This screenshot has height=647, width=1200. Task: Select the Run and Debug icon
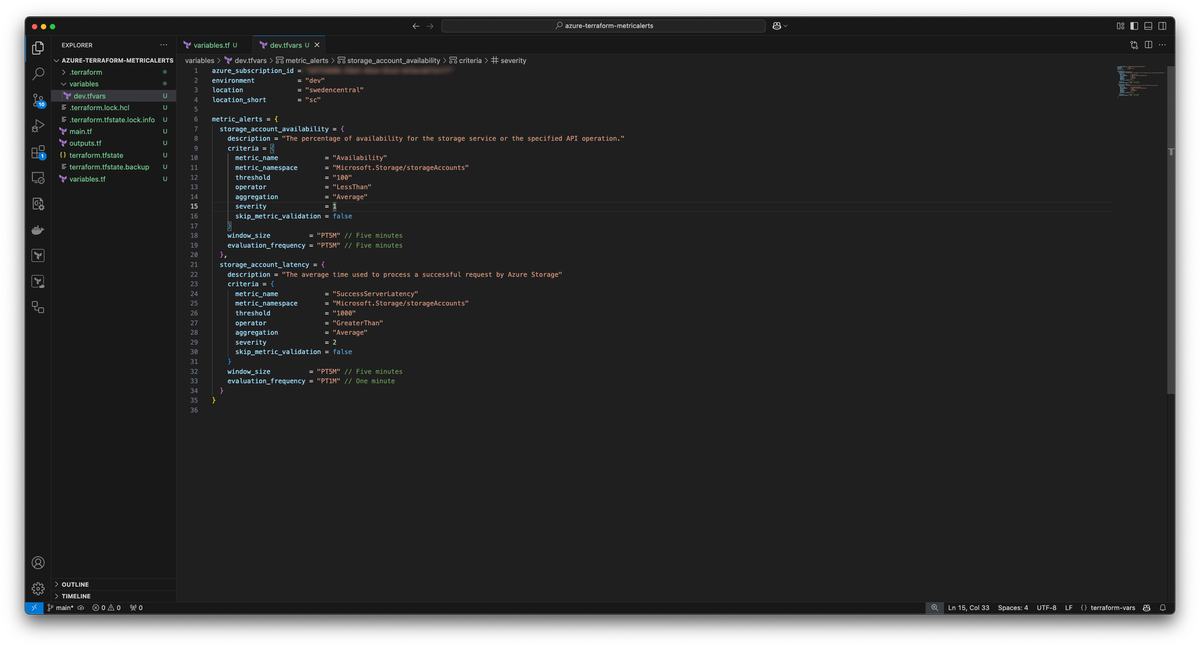click(38, 126)
